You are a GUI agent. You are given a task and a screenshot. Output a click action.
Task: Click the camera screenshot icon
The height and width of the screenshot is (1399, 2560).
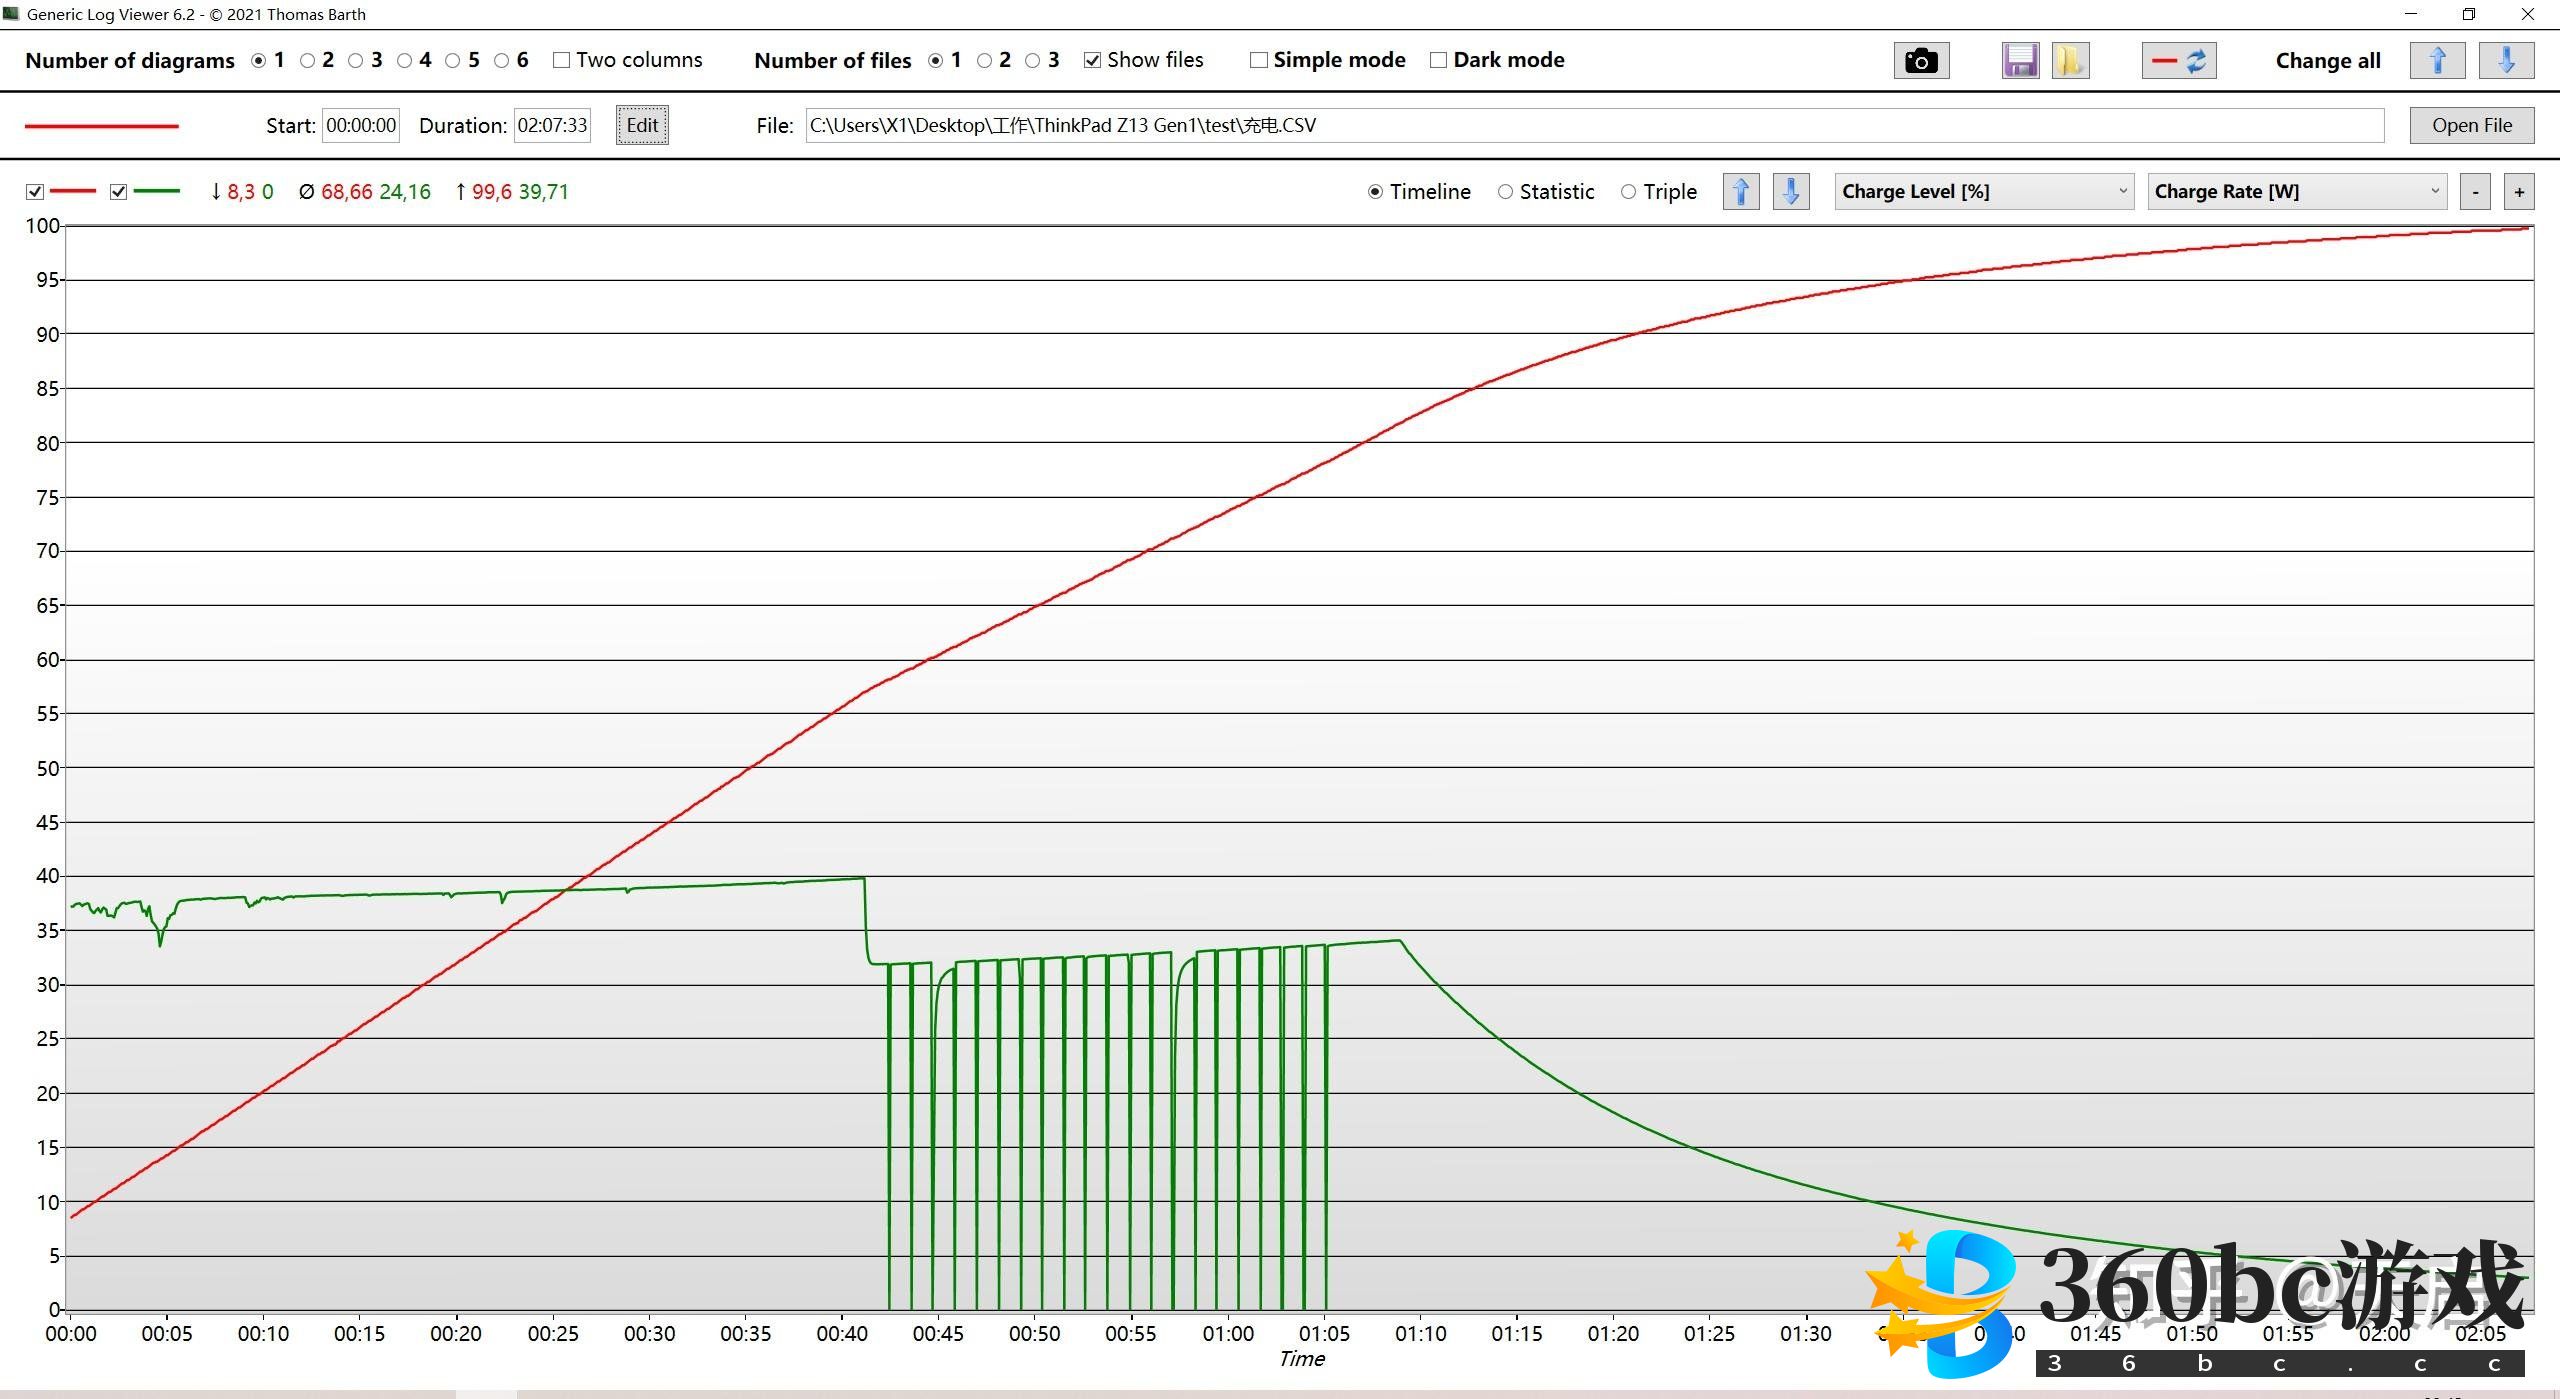(1920, 61)
